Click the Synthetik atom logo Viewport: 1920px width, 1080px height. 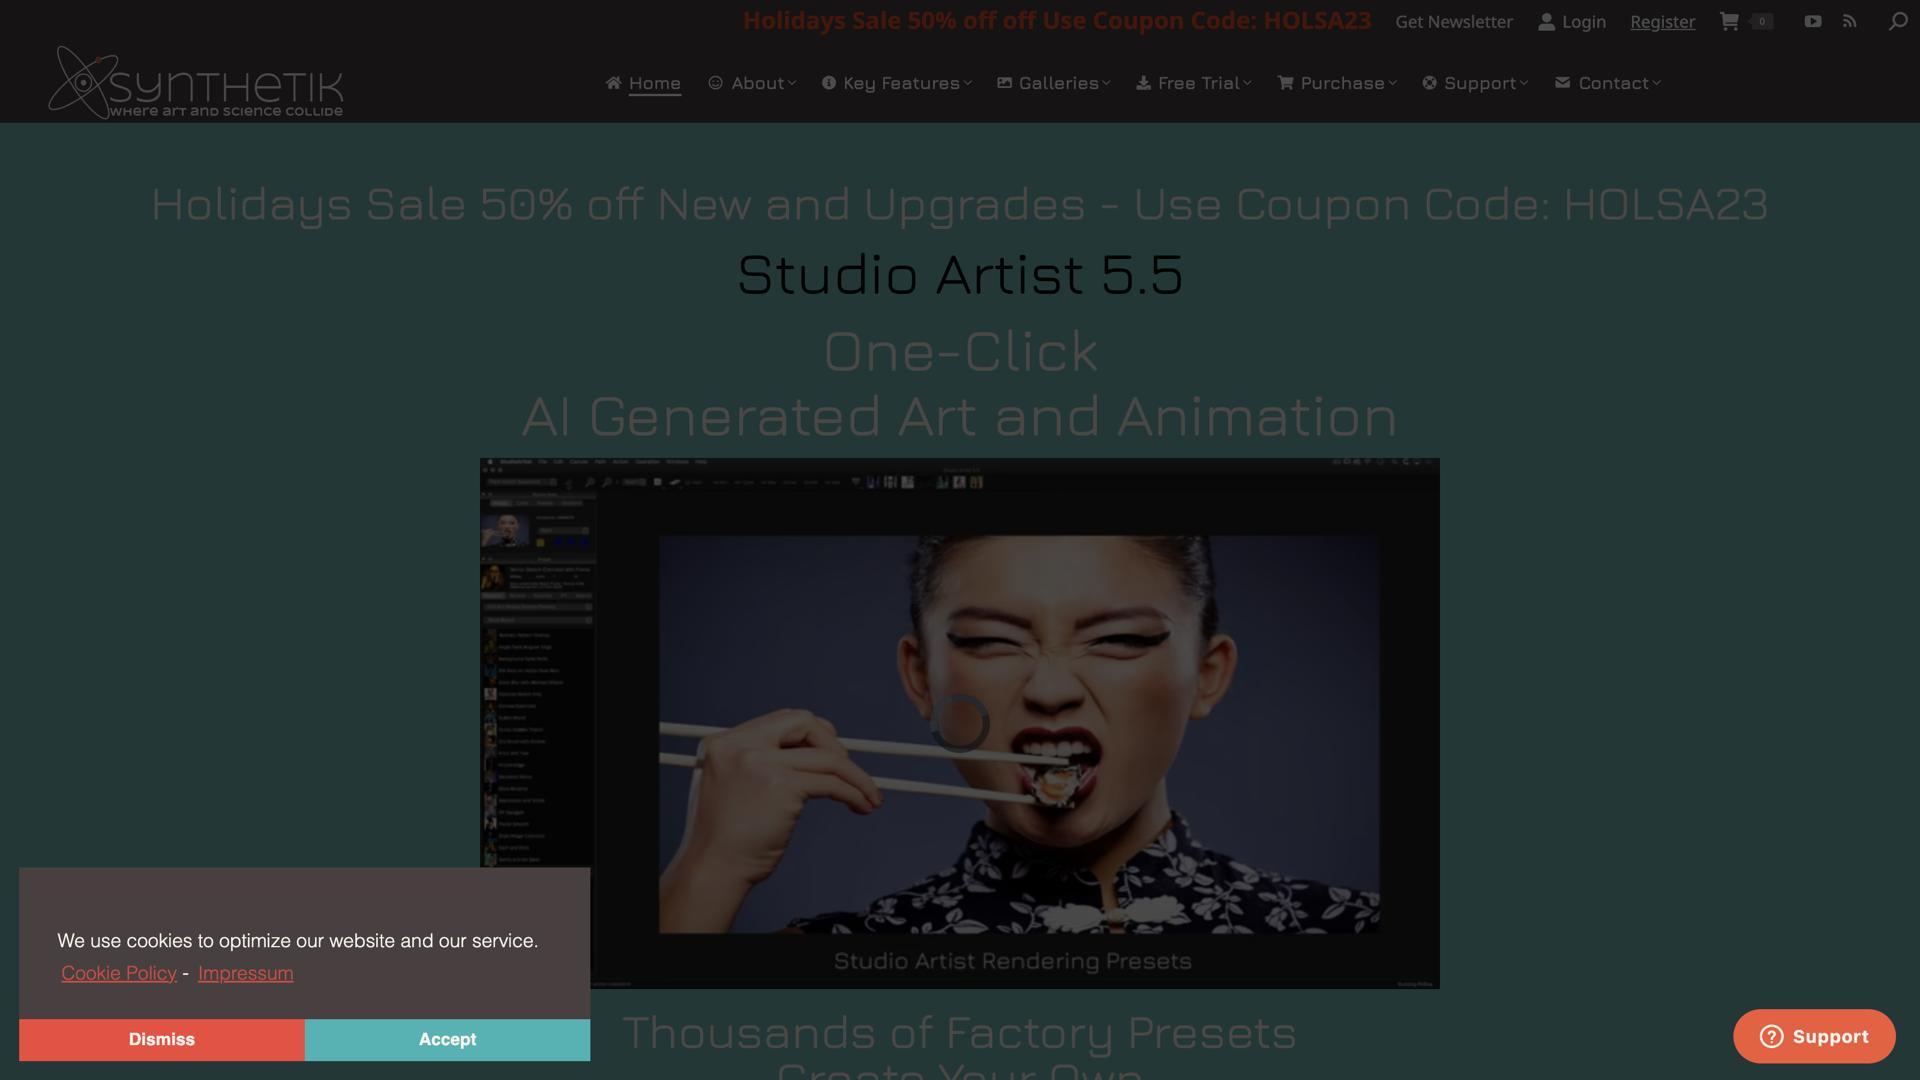pos(82,83)
